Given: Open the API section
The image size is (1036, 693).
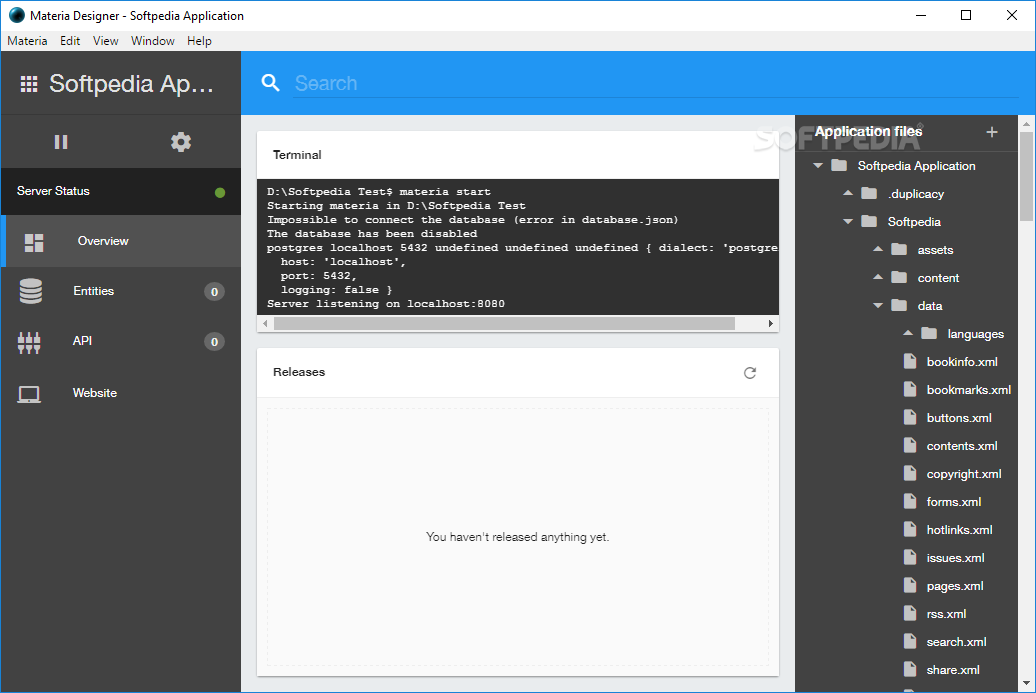Looking at the screenshot, I should tap(121, 342).
